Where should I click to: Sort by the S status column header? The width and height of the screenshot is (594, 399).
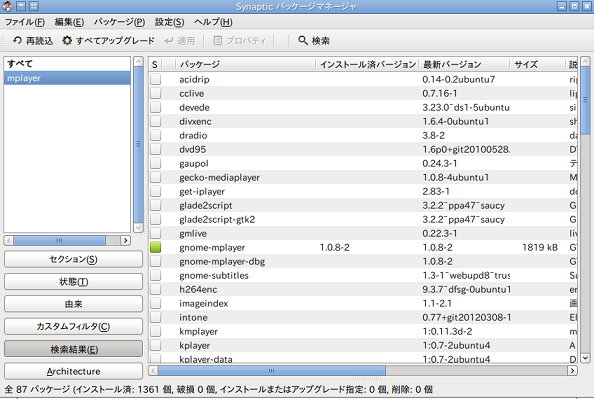[x=155, y=64]
